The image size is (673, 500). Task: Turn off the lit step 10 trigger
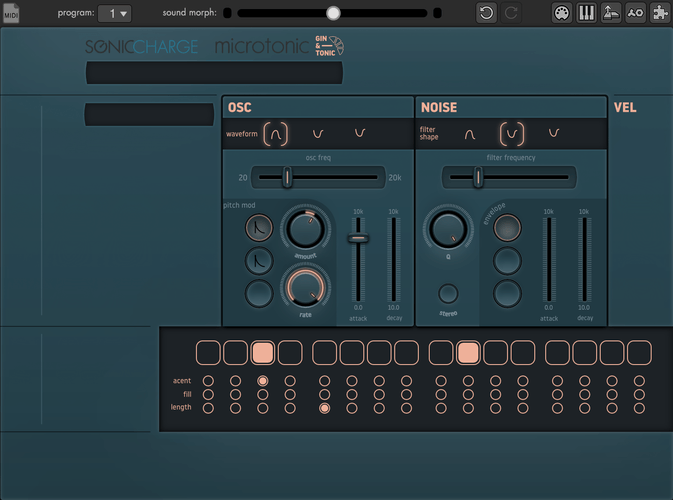[468, 353]
